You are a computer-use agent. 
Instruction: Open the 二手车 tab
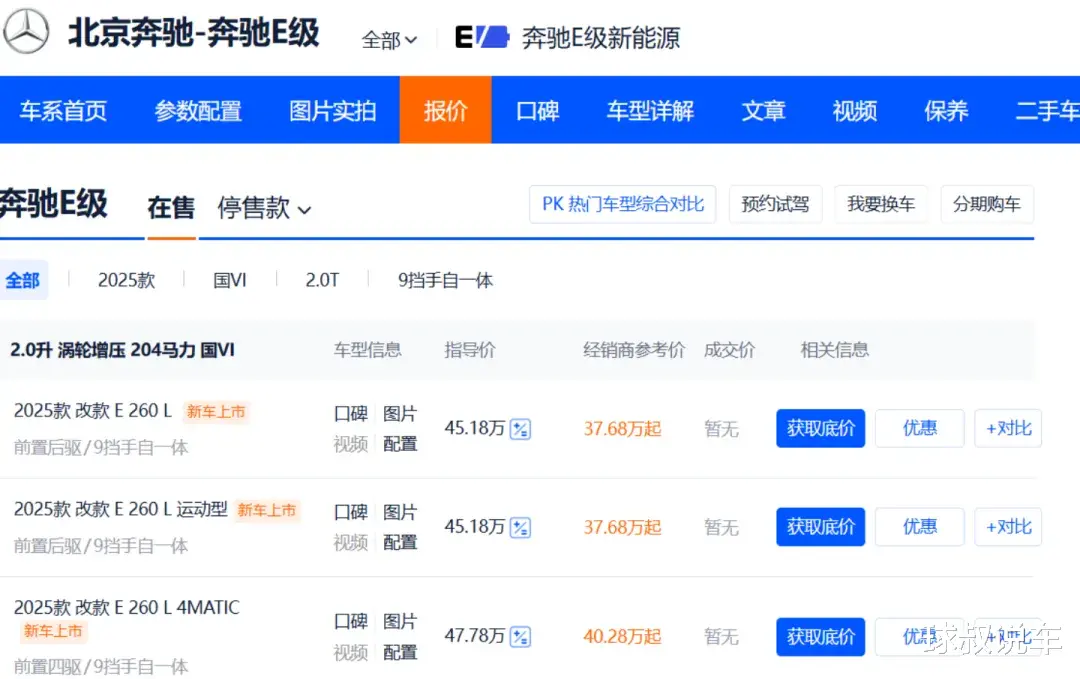(x=1048, y=110)
